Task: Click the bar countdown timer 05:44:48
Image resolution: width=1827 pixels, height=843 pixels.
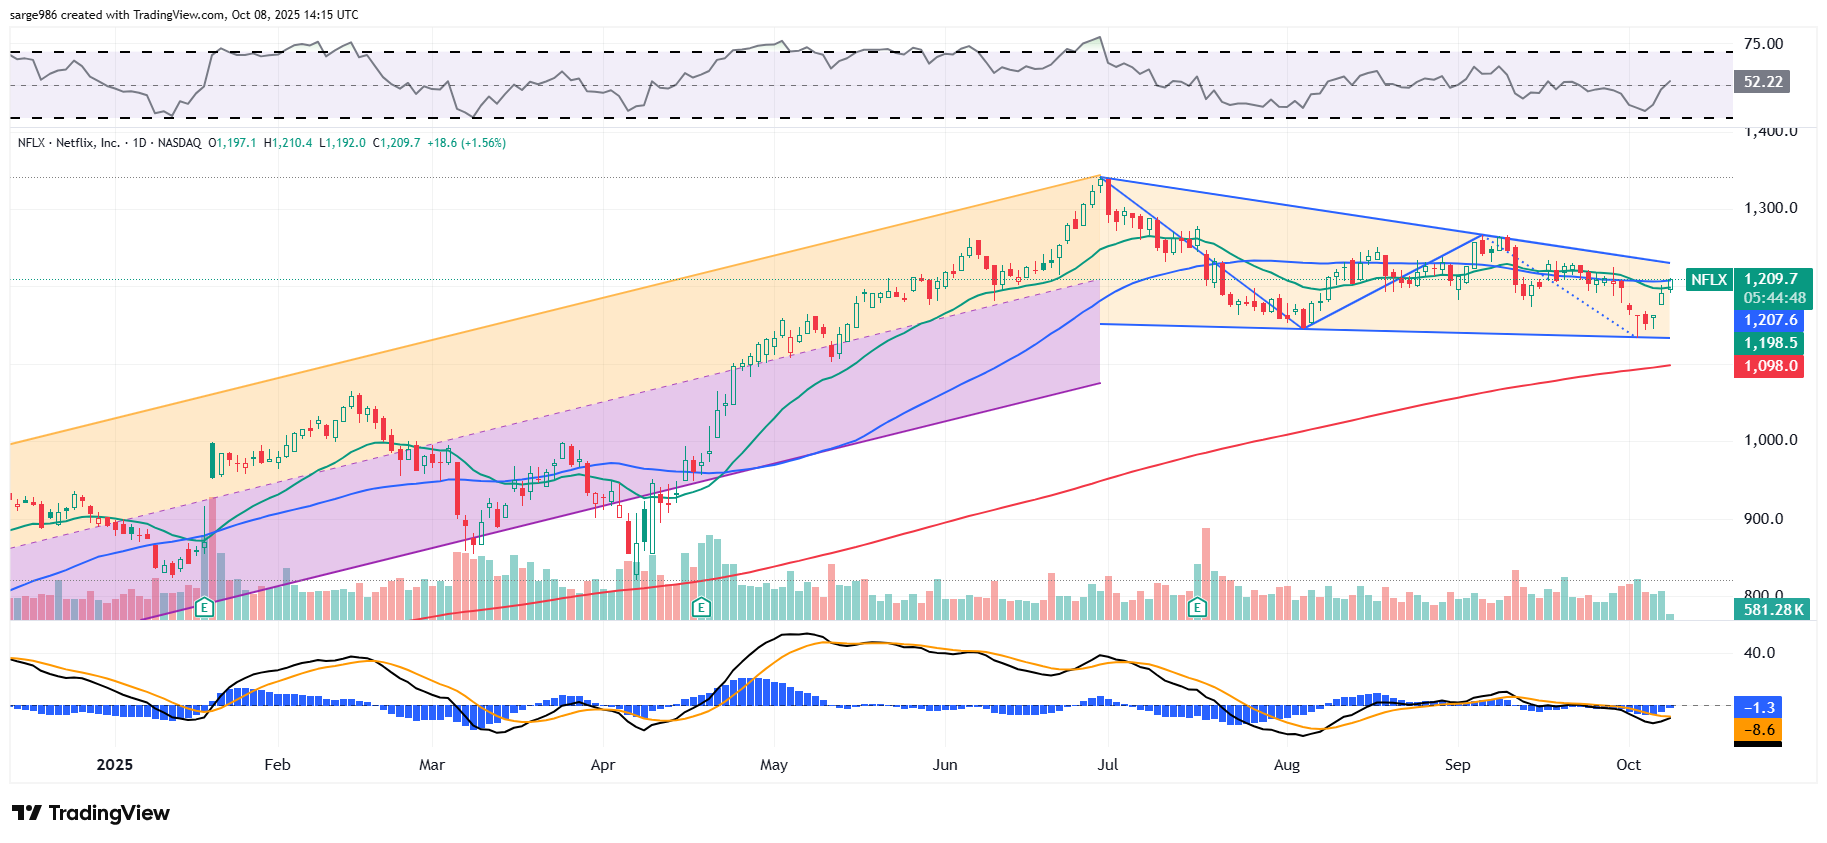Action: pyautogui.click(x=1774, y=298)
